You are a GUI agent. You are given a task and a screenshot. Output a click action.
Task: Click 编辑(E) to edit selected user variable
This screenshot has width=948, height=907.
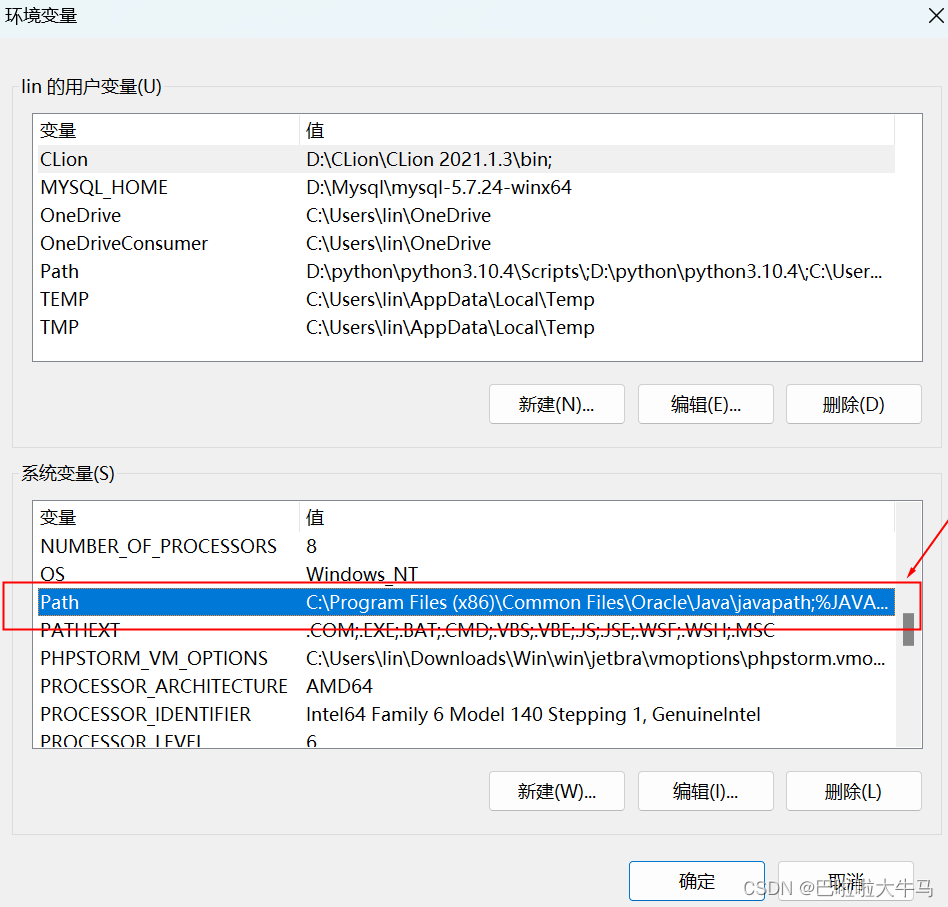point(705,404)
